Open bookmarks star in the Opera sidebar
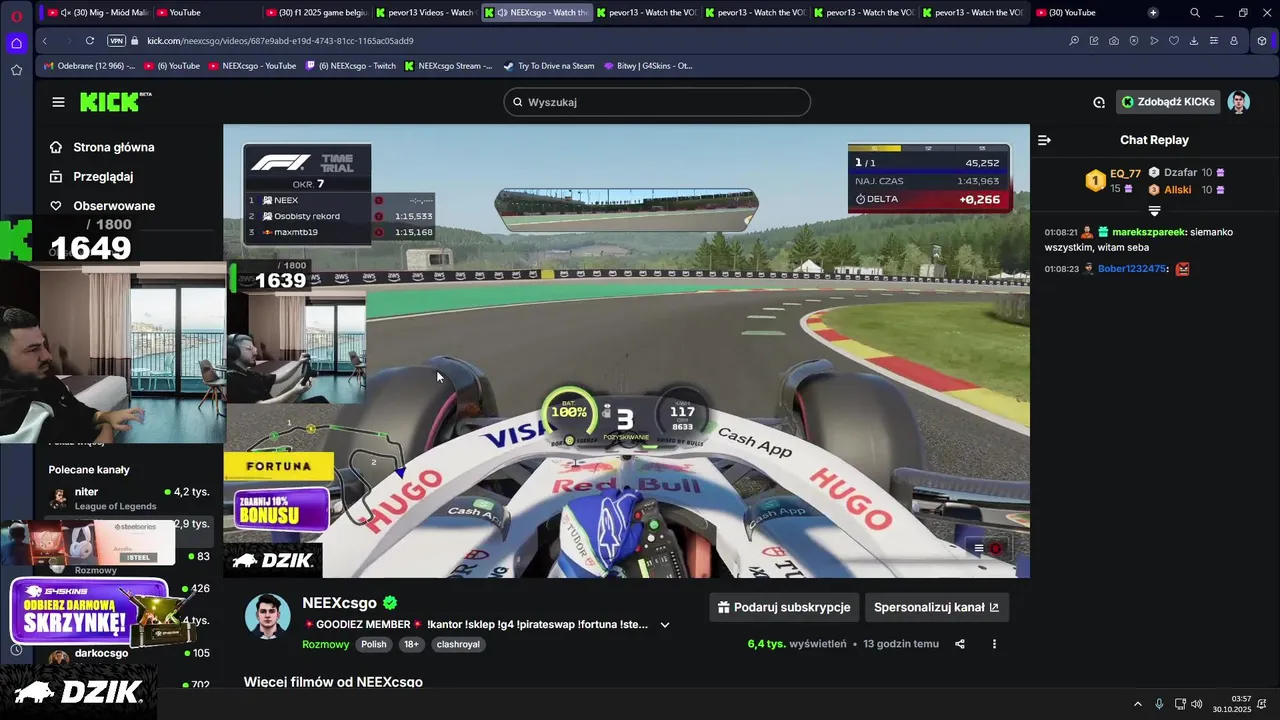Image resolution: width=1280 pixels, height=720 pixels. click(16, 70)
